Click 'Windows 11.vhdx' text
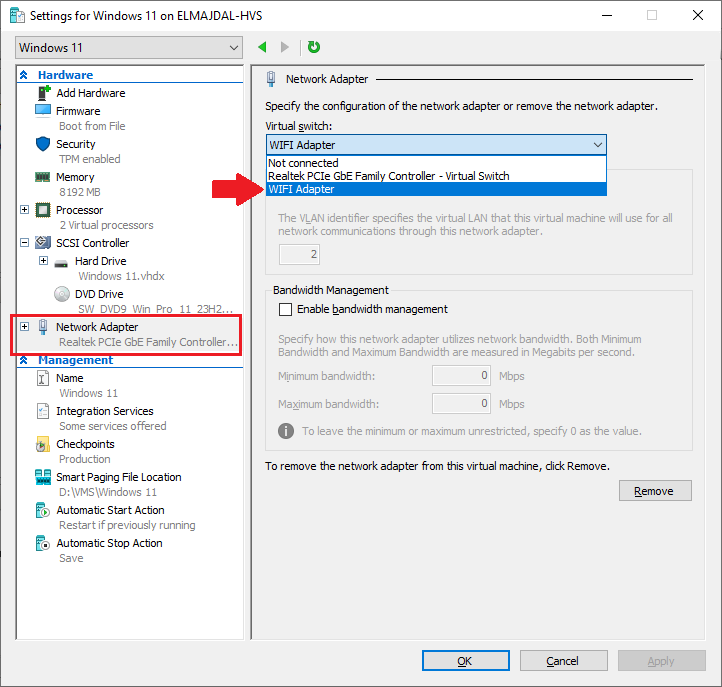Image resolution: width=722 pixels, height=687 pixels. [x=121, y=276]
